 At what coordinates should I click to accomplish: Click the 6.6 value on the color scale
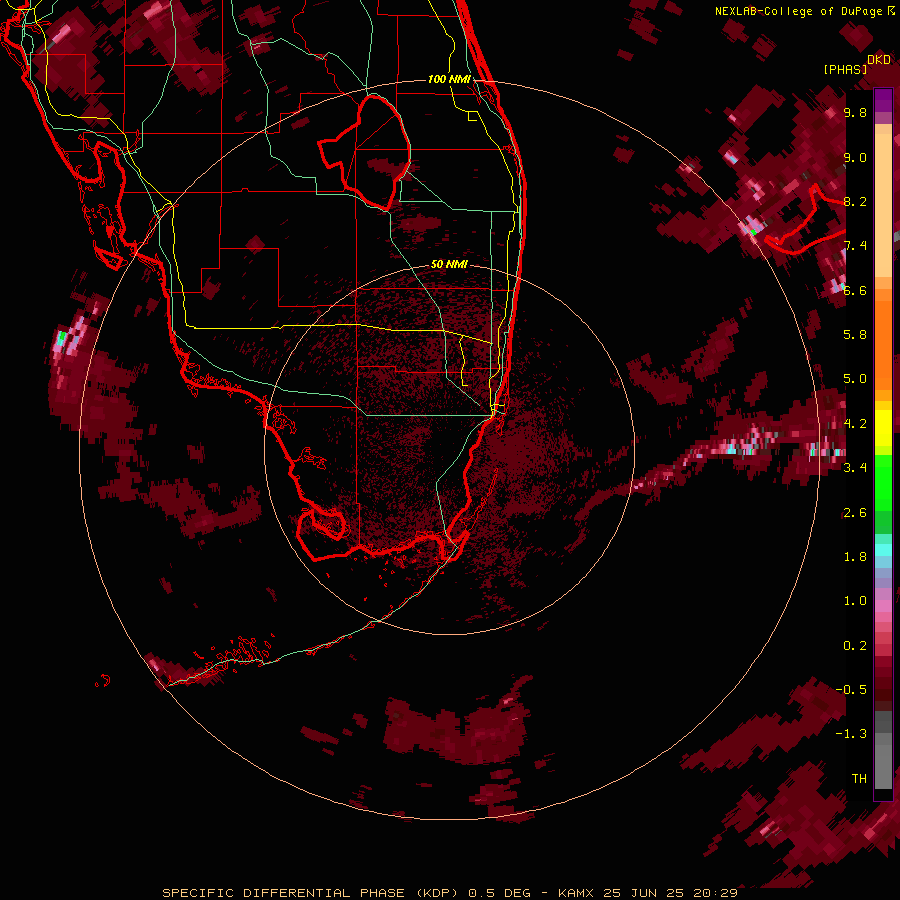tap(855, 290)
